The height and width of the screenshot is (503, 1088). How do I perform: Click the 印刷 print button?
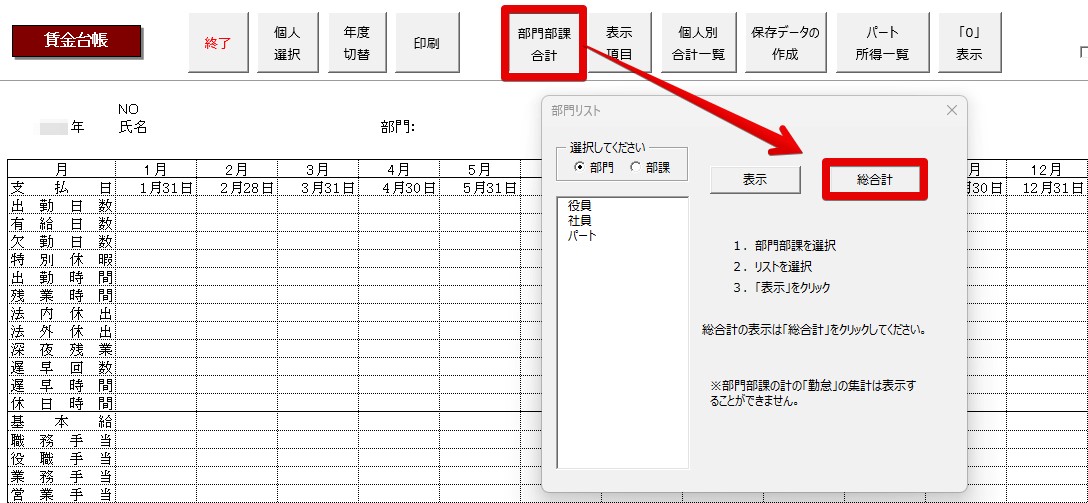(x=426, y=44)
